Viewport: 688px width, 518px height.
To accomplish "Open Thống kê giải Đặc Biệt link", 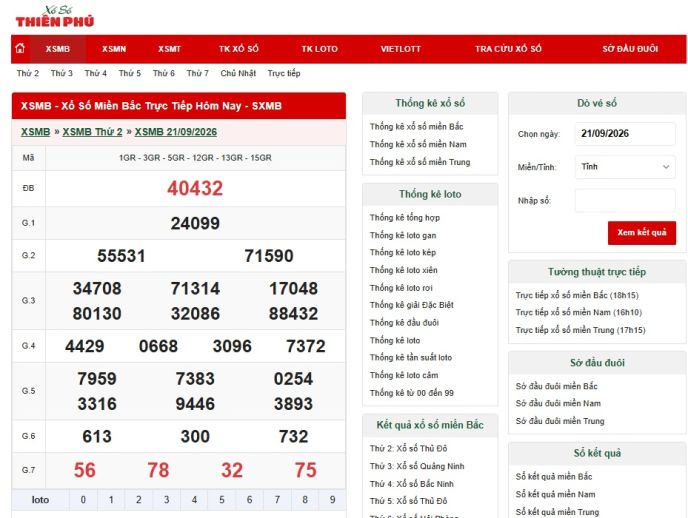I will coord(412,305).
